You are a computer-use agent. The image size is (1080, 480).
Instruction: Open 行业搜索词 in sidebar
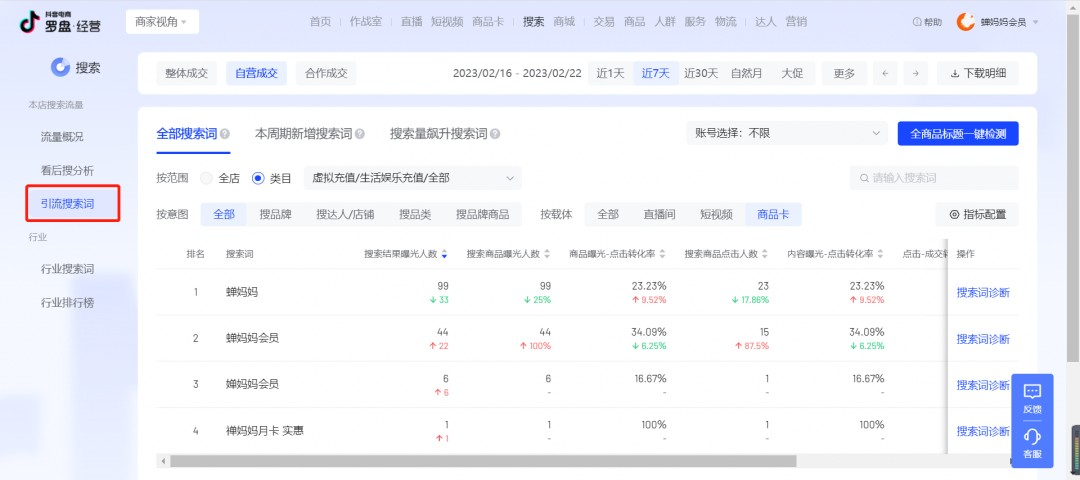point(68,269)
